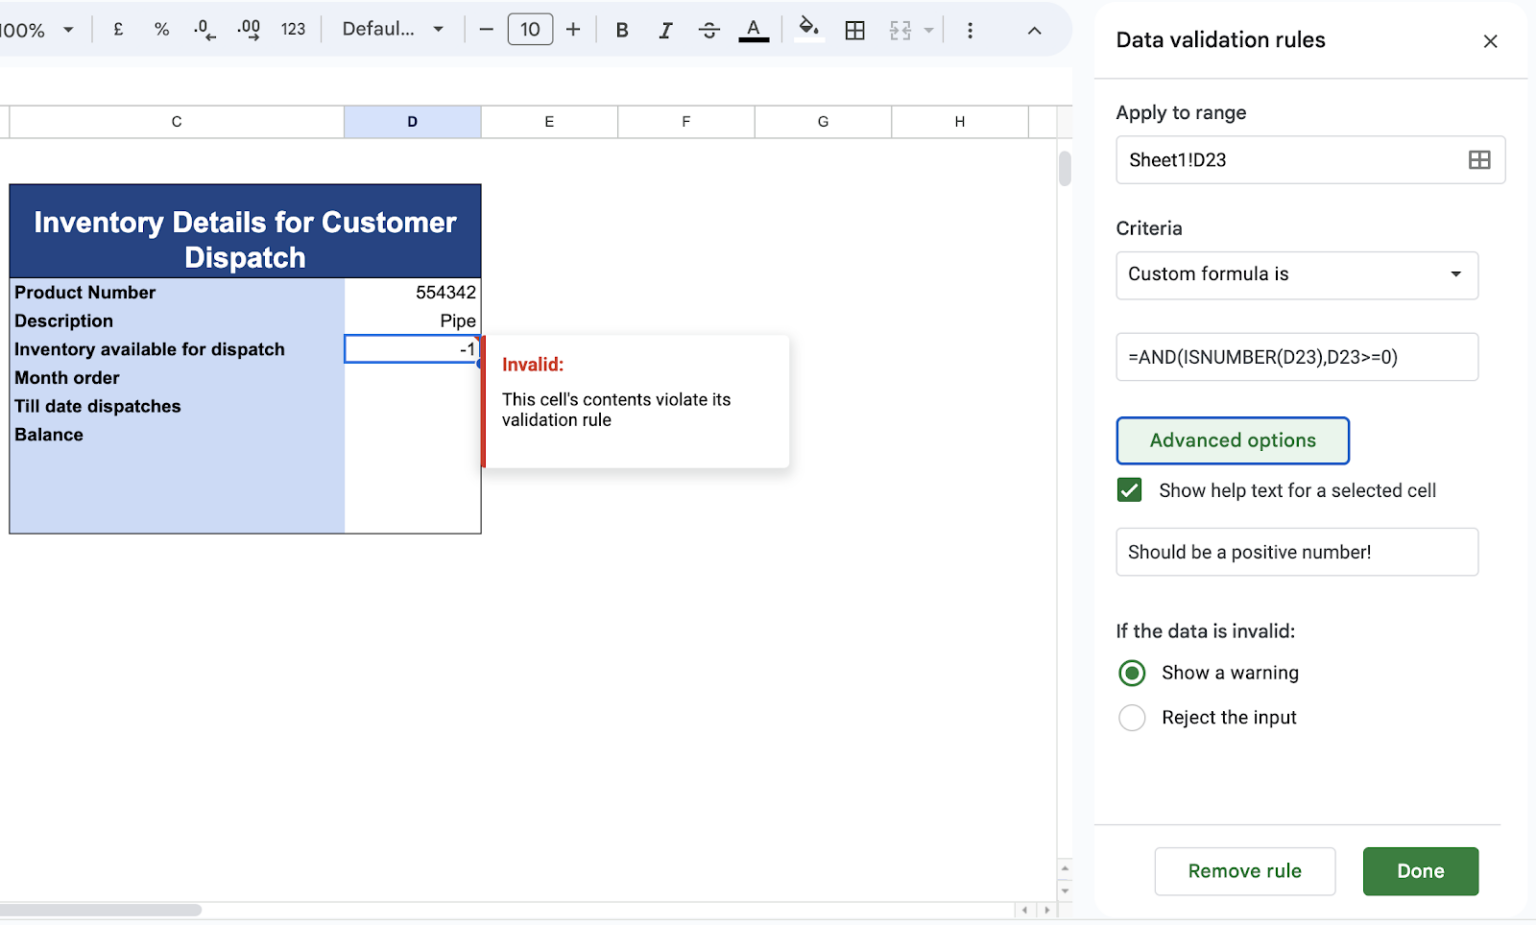Click the custom formula input field
Screen dimensions: 1536x925
click(1296, 357)
